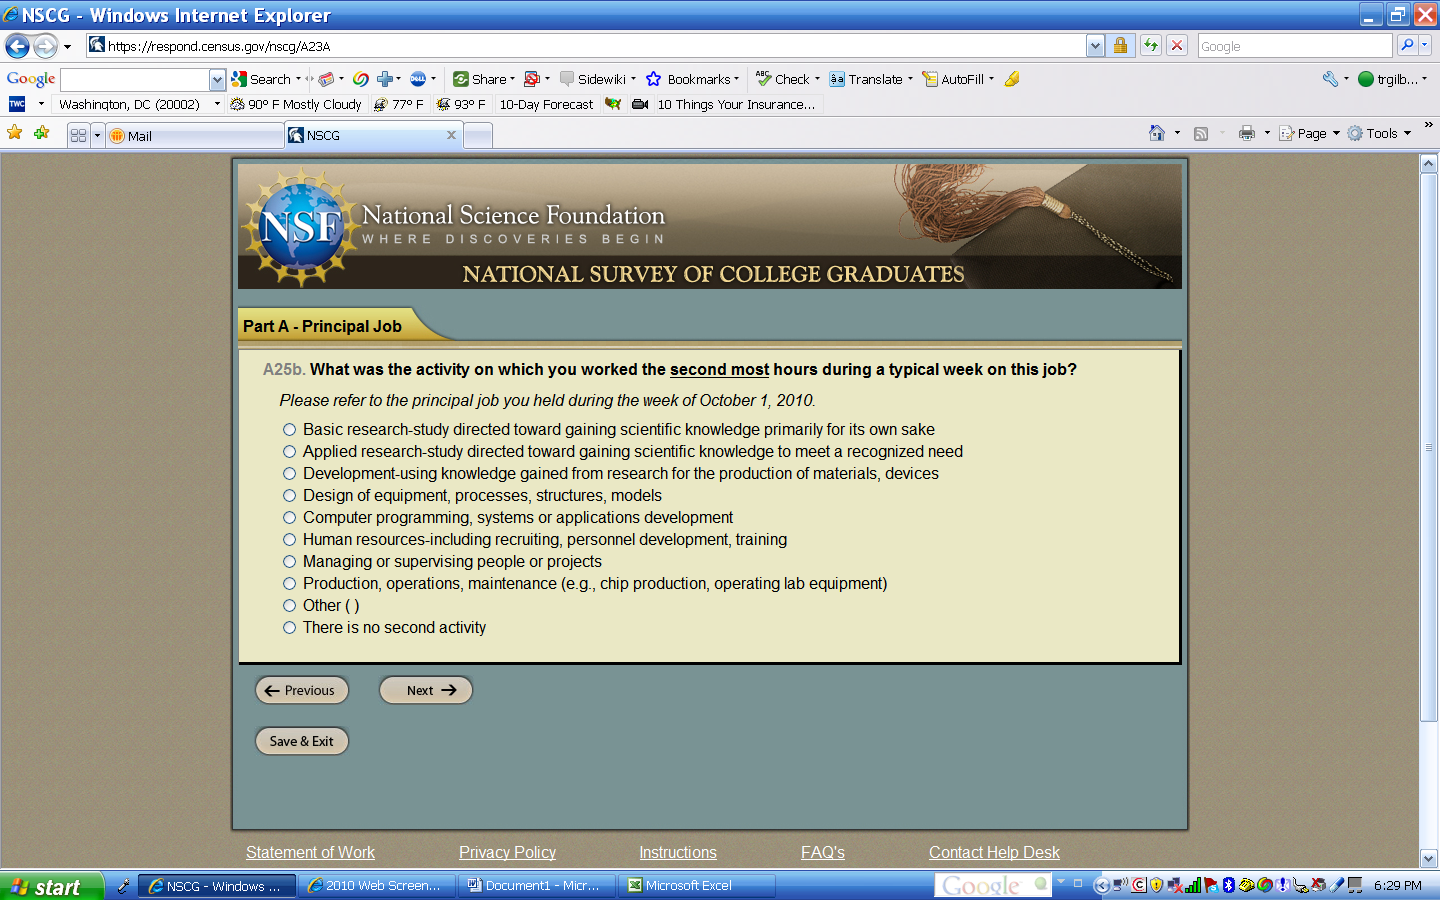
Task: Switch to Microsoft Excel in taskbar
Action: [x=697, y=886]
